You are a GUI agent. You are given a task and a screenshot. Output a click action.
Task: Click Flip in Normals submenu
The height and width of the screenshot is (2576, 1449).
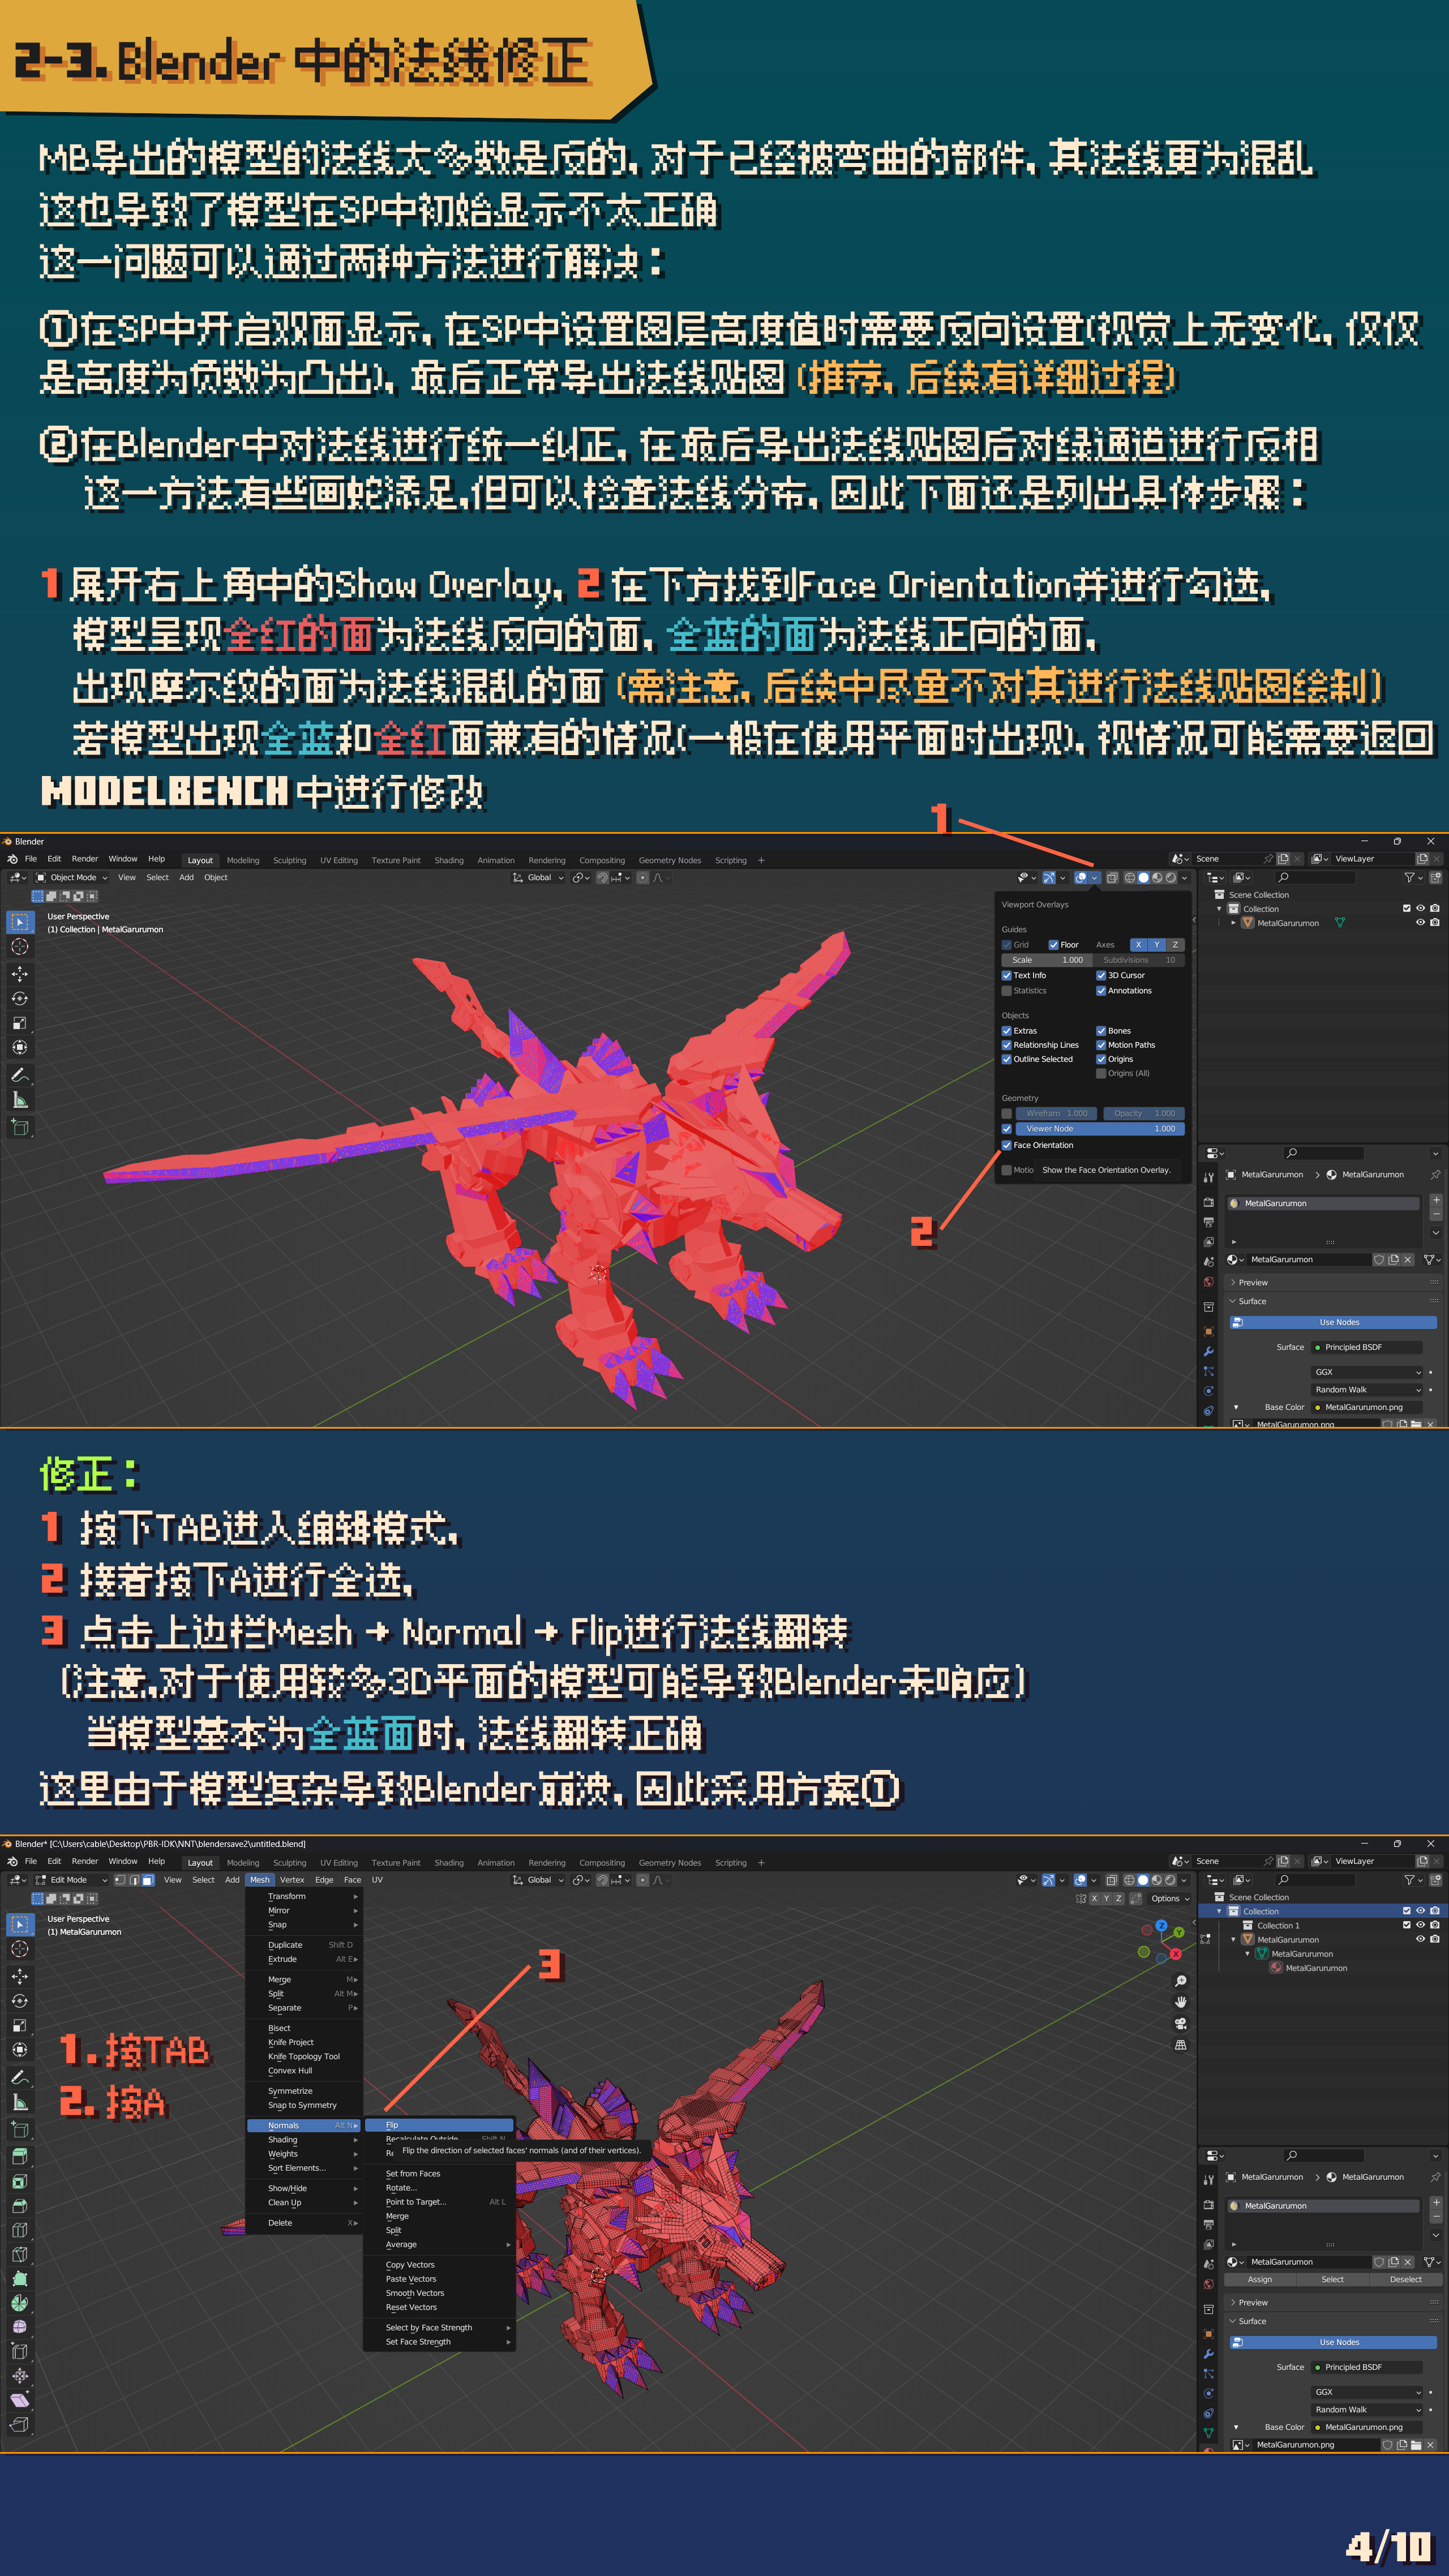[x=439, y=2125]
